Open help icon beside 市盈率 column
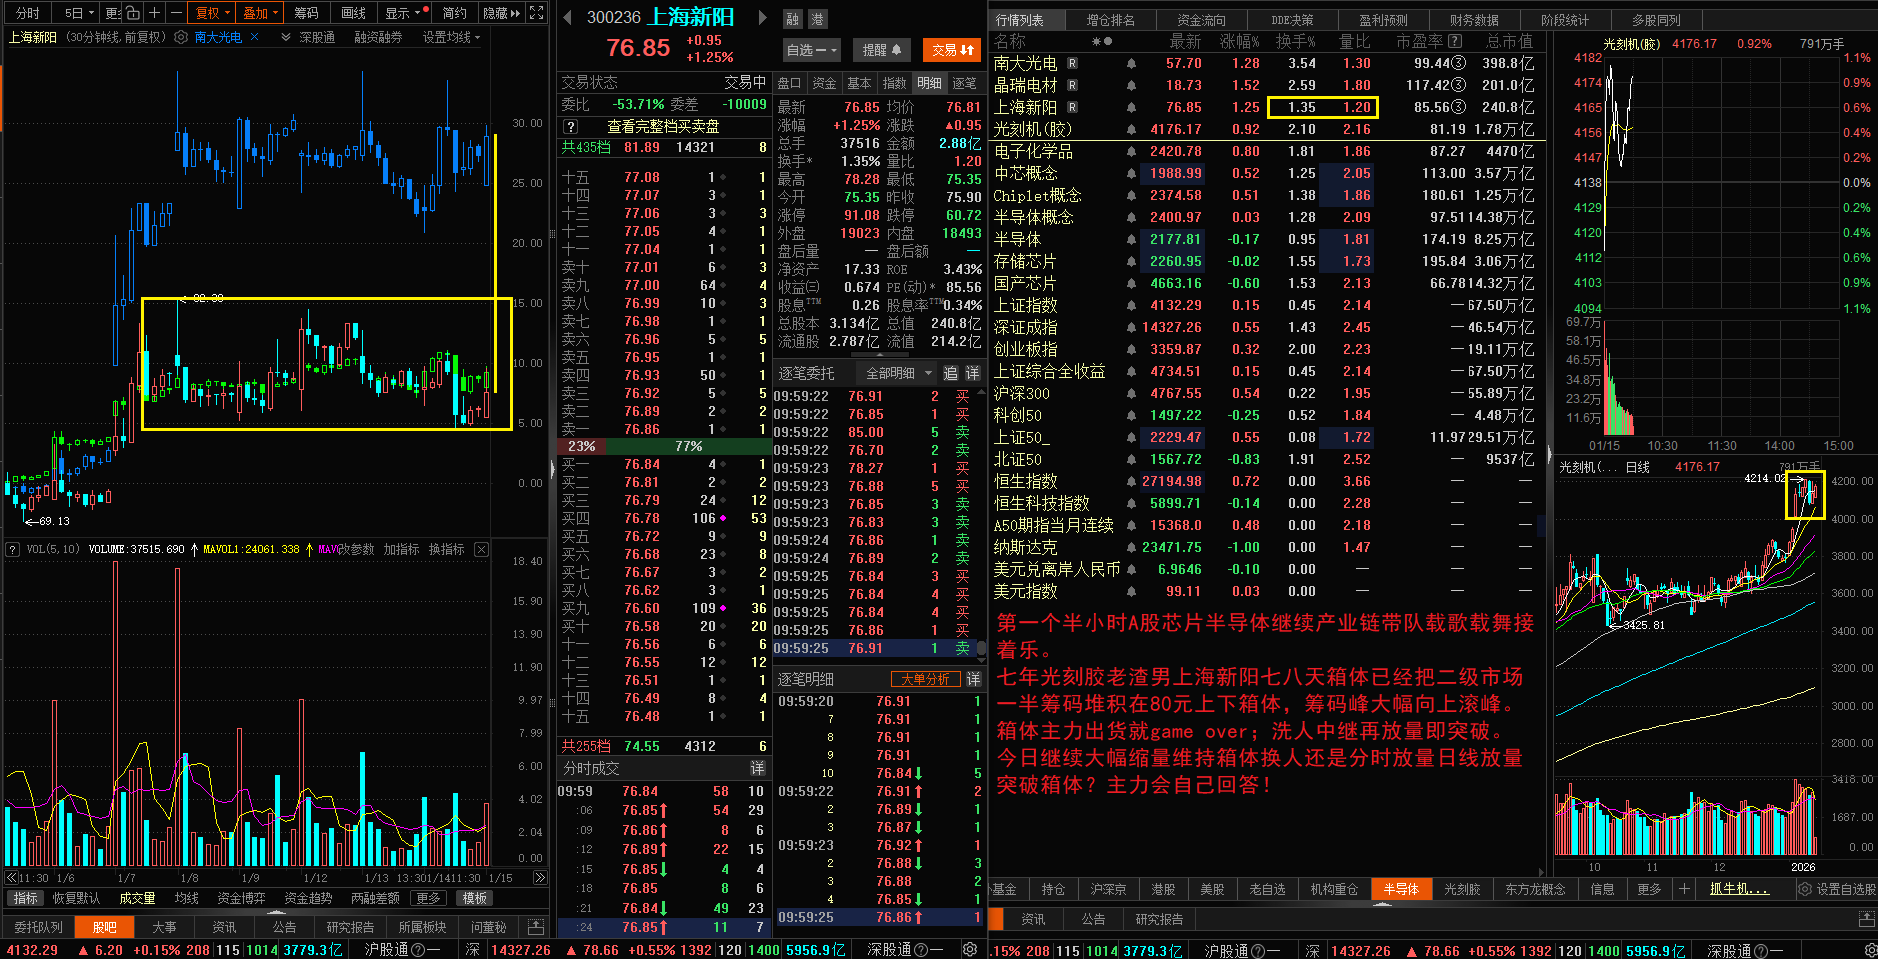The width and height of the screenshot is (1878, 959). (1455, 41)
